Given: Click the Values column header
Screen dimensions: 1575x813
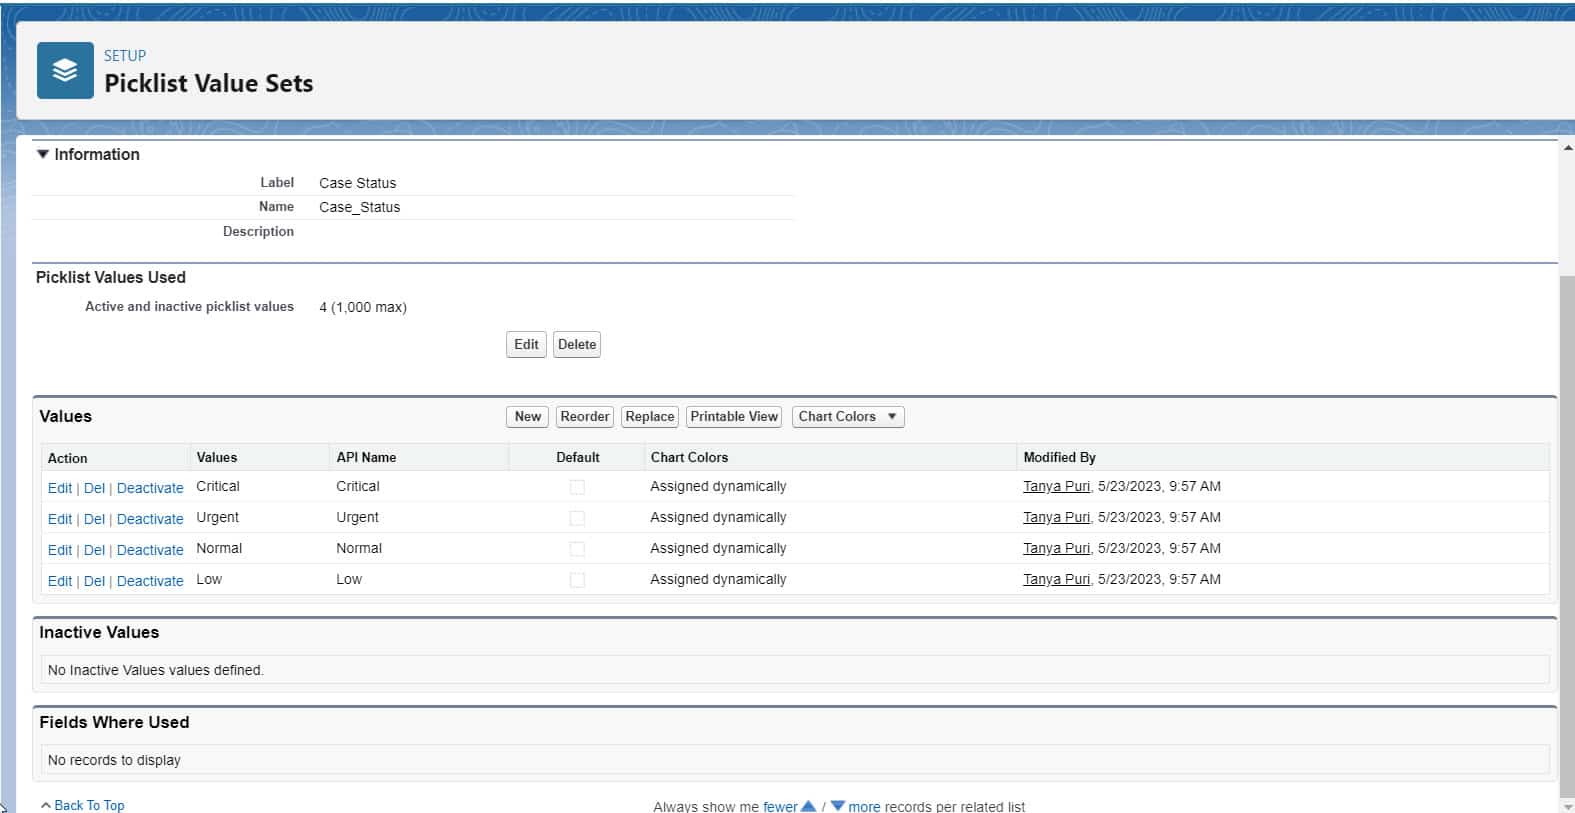Looking at the screenshot, I should point(217,457).
